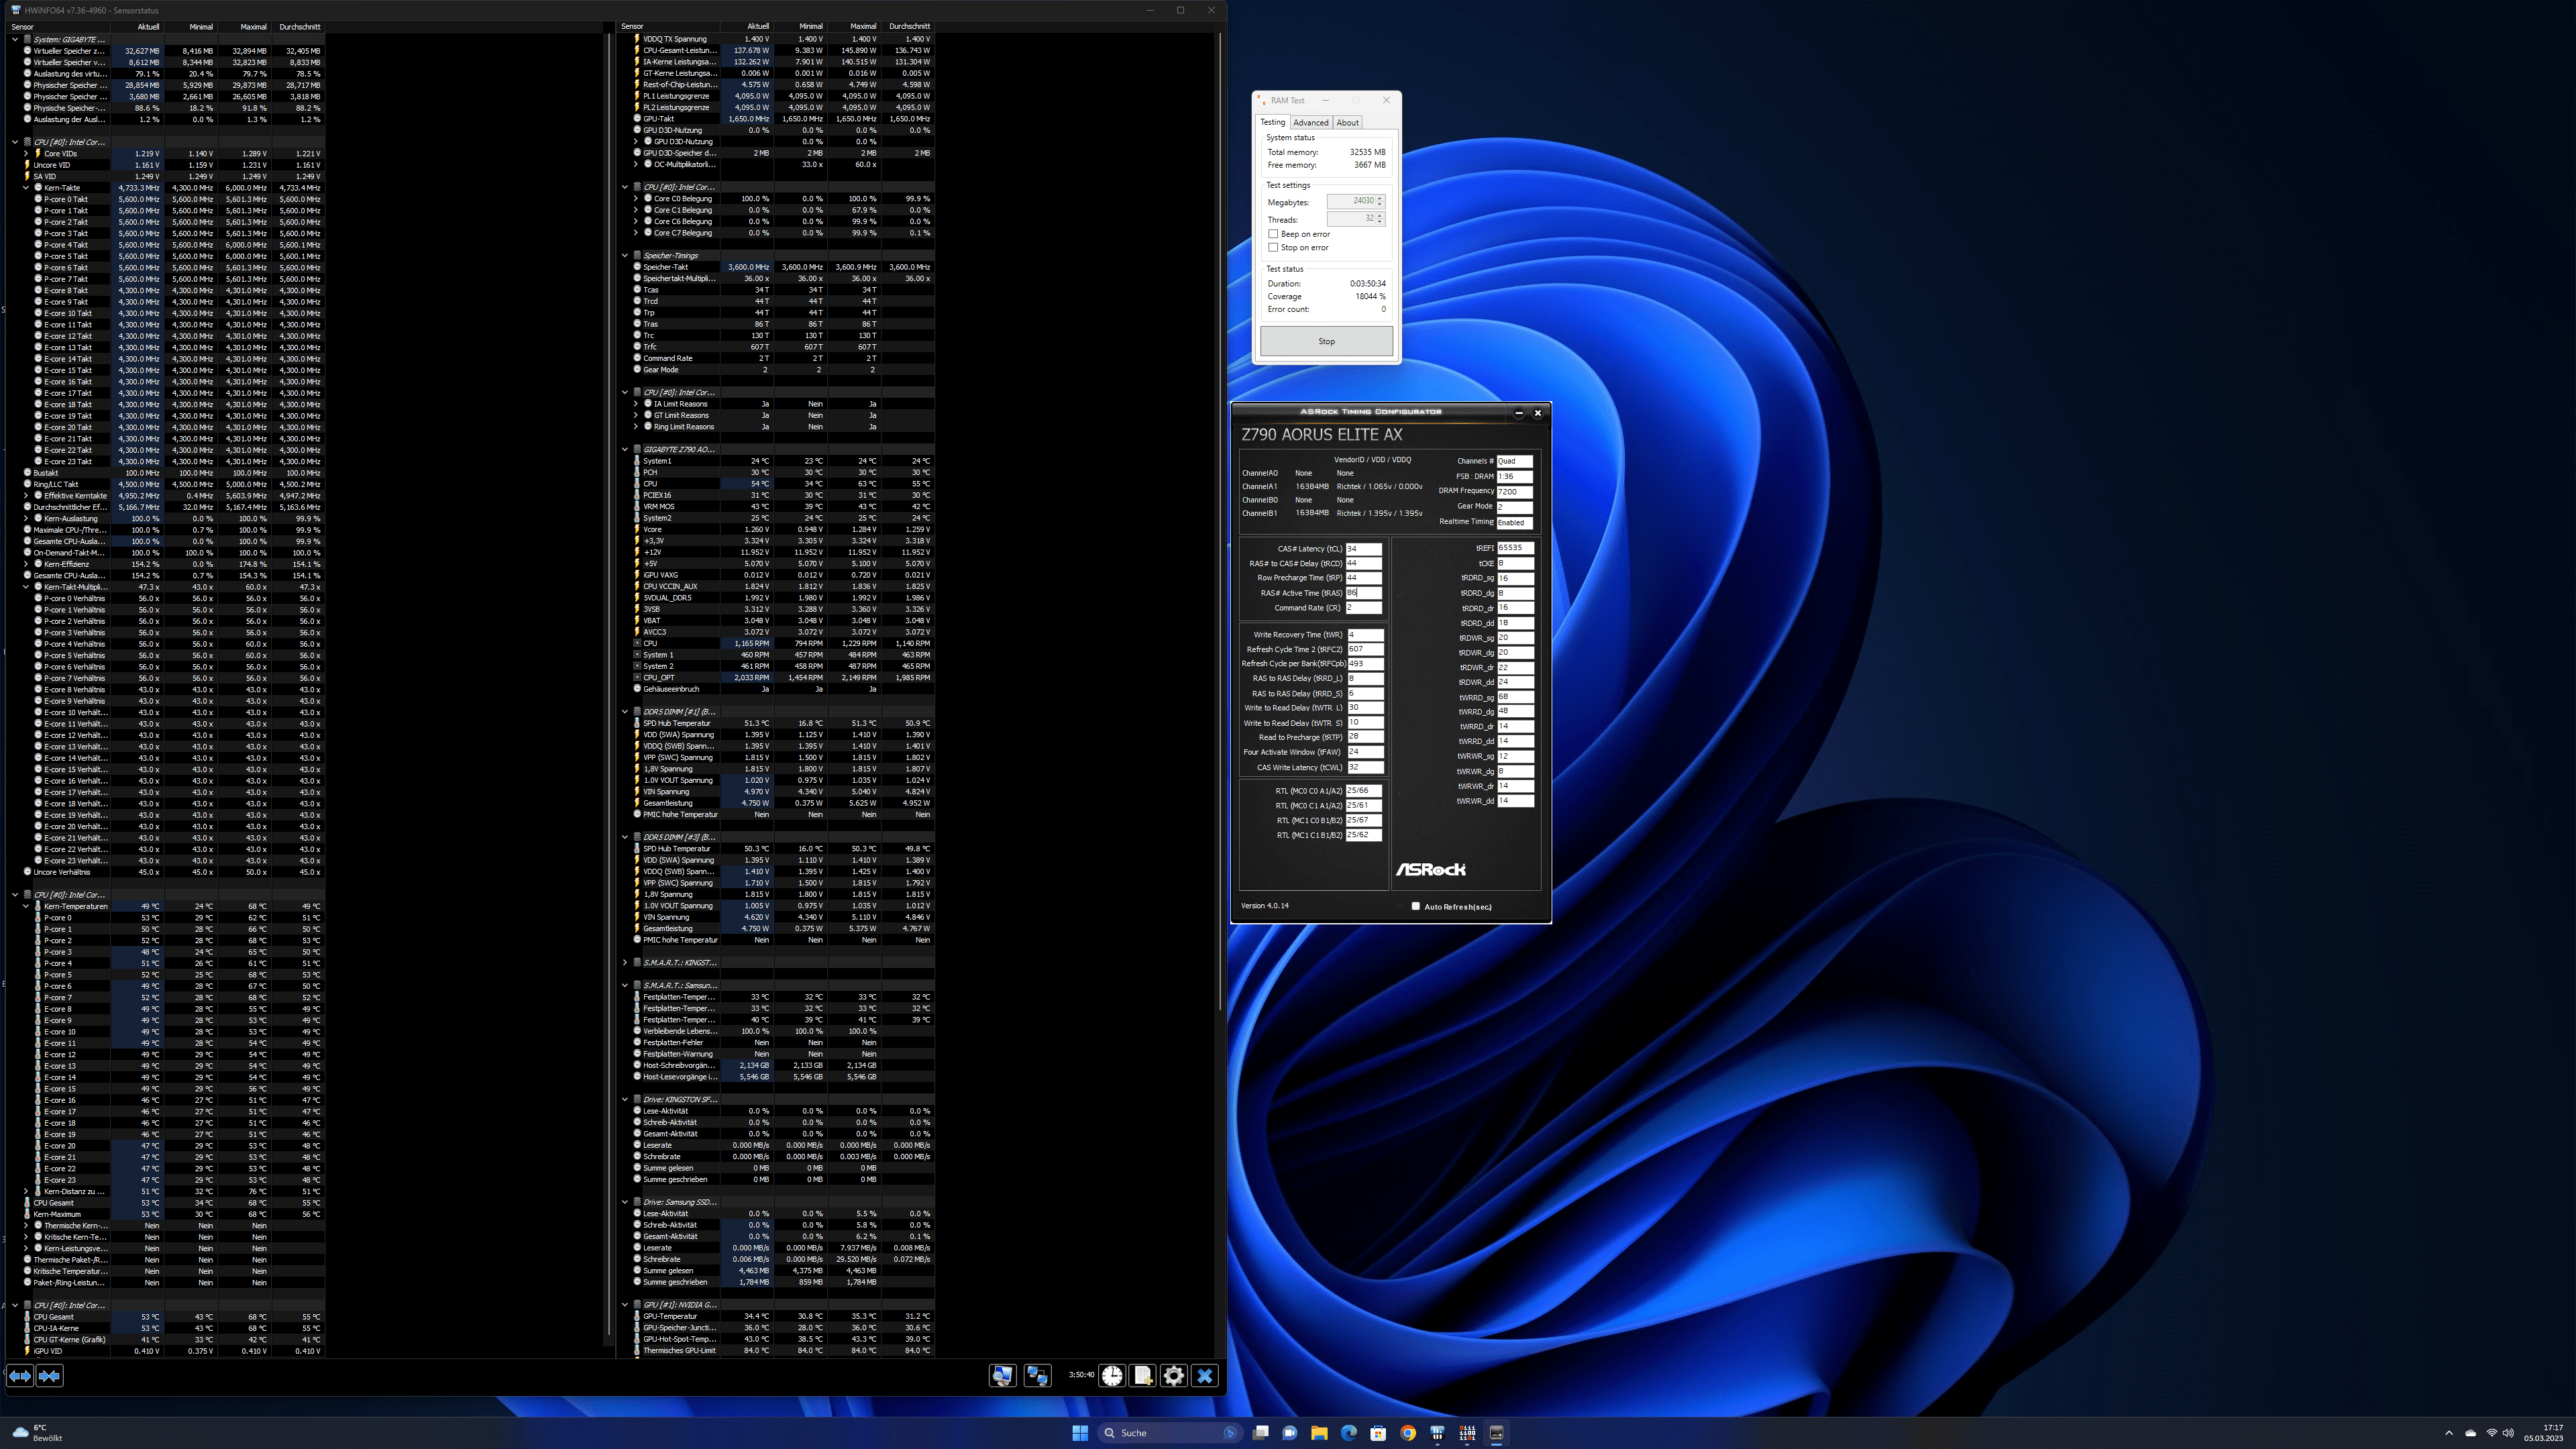Viewport: 2576px width, 1449px height.
Task: Click CAS# Latency (tCL) value field
Action: pos(1363,549)
